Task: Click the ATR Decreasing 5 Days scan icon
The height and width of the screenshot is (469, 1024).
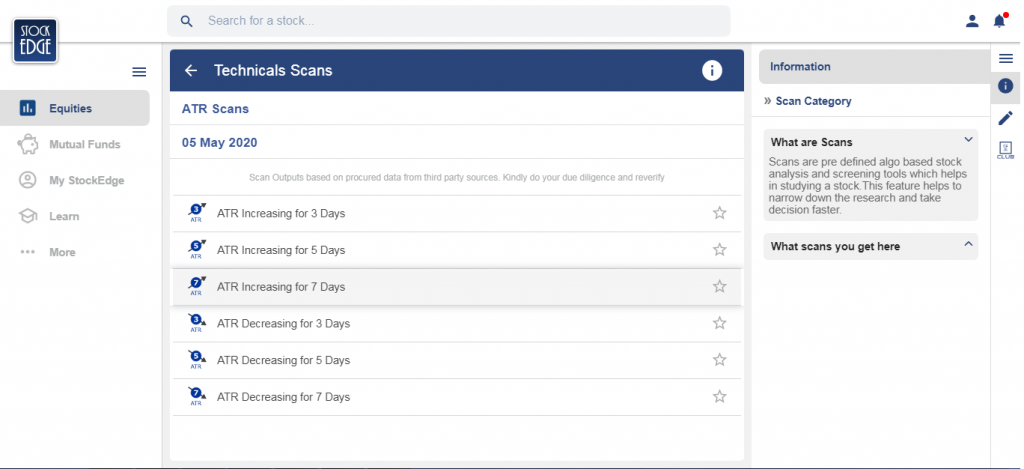Action: pyautogui.click(x=197, y=359)
